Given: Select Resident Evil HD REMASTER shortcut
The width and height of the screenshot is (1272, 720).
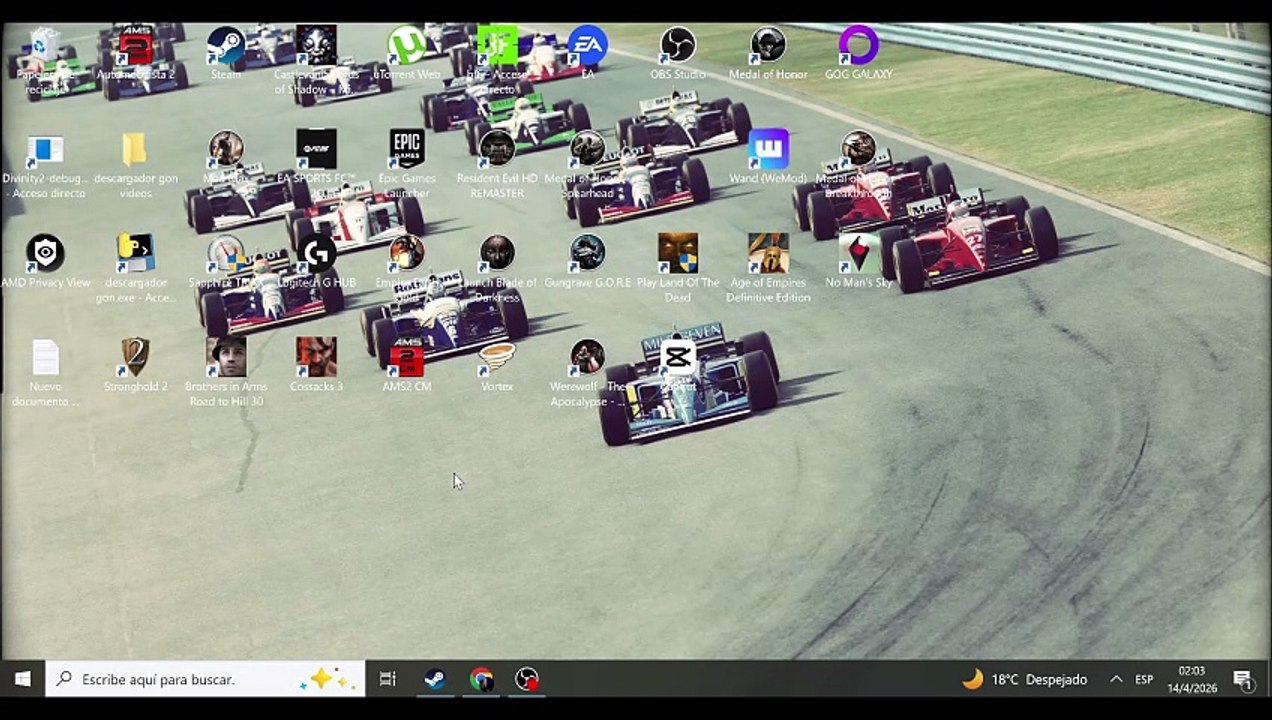Looking at the screenshot, I should point(497,165).
